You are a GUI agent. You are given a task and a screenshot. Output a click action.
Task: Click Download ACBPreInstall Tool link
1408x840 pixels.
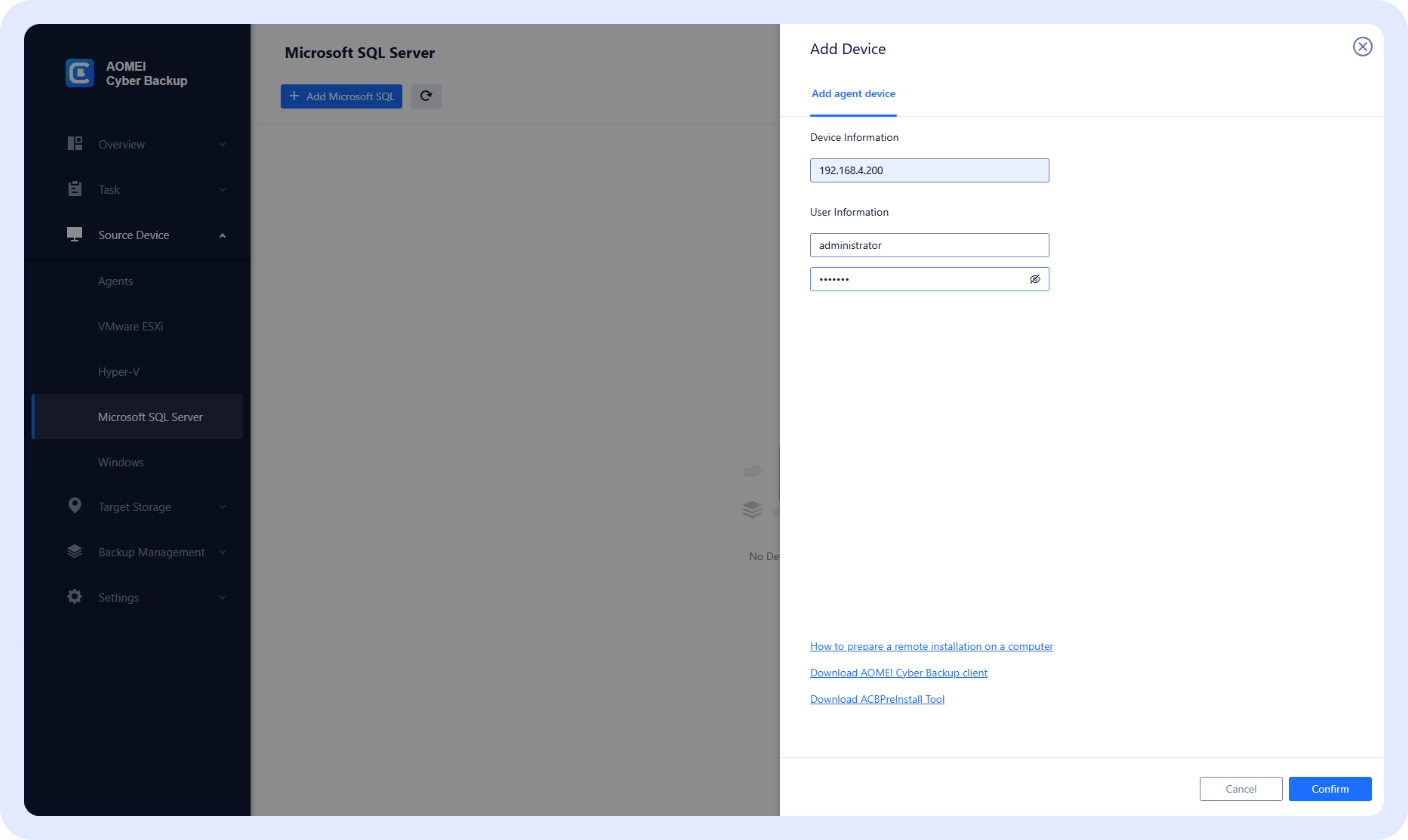tap(877, 699)
